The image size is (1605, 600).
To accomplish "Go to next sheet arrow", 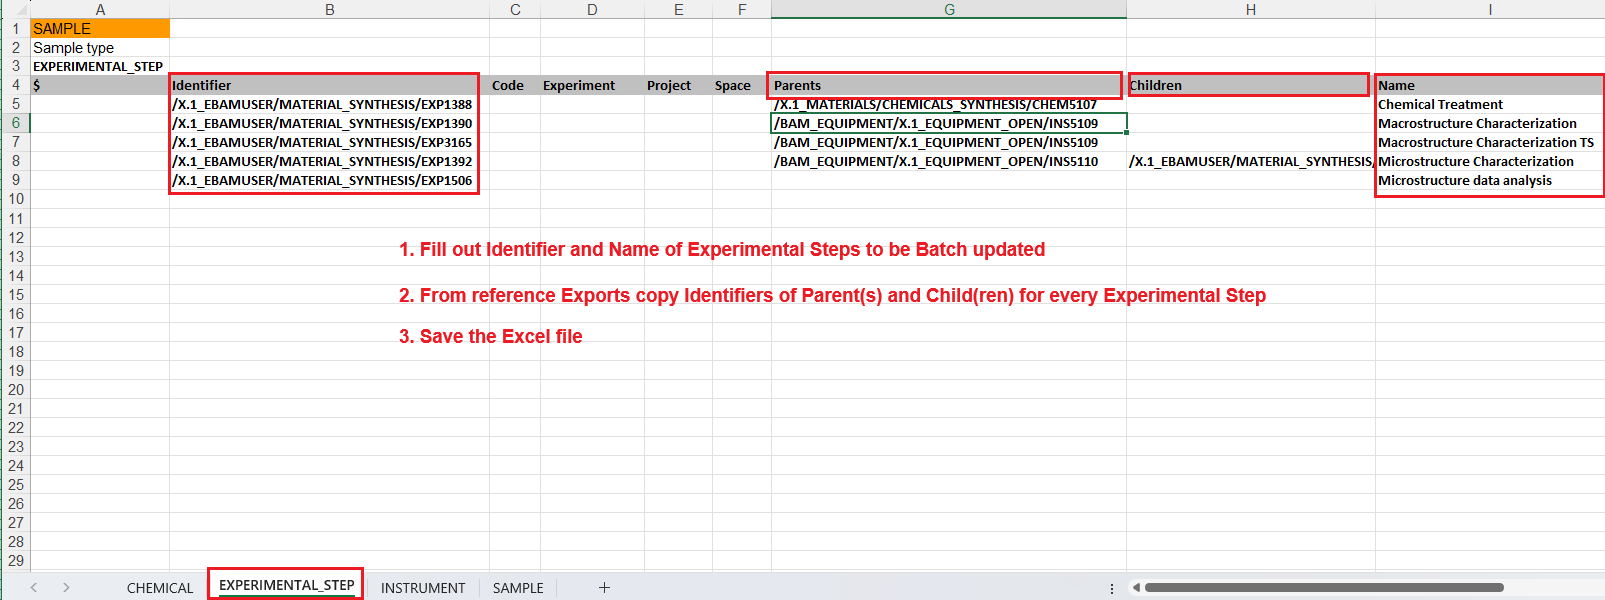I will pyautogui.click(x=66, y=588).
